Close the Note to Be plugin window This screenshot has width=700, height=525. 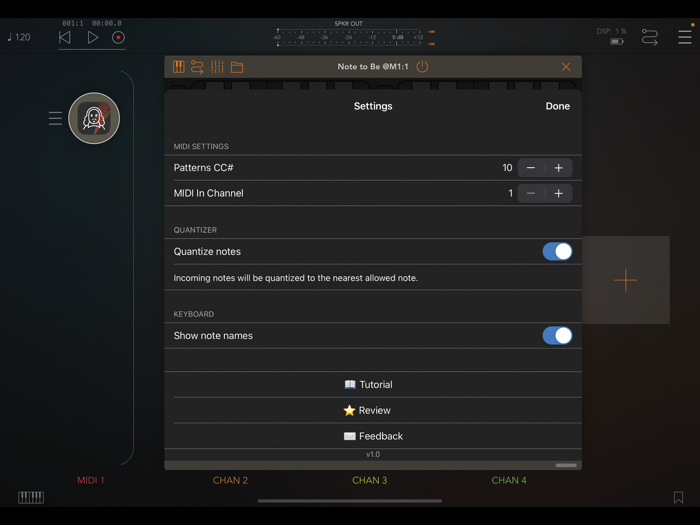566,67
